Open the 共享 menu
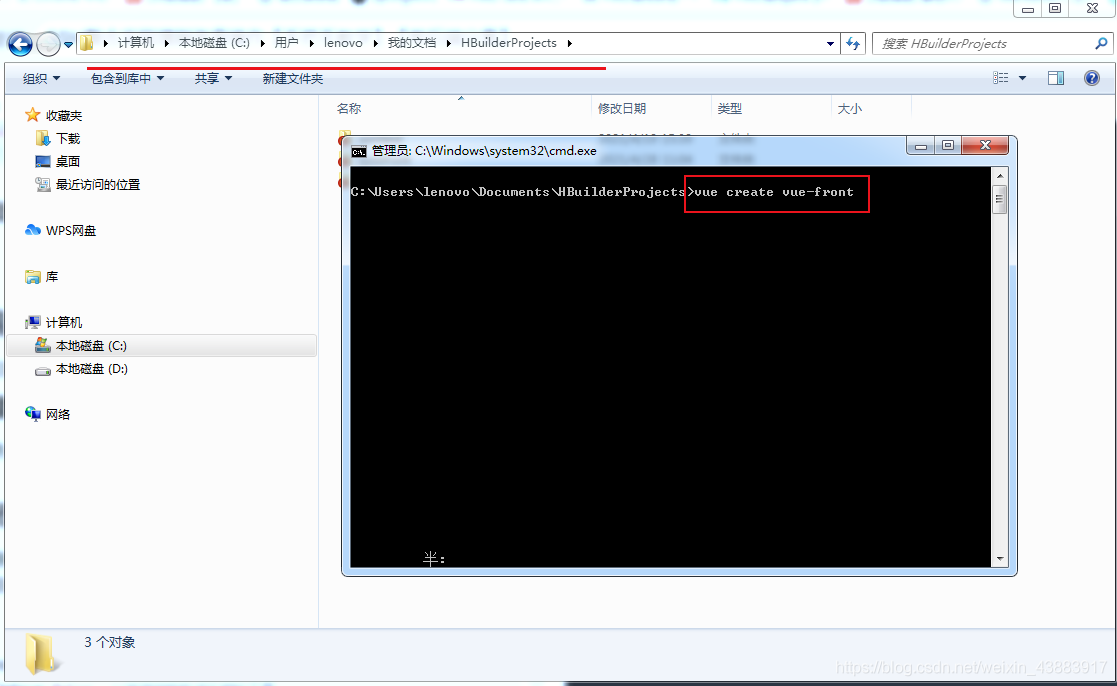The height and width of the screenshot is (686, 1117). point(214,78)
